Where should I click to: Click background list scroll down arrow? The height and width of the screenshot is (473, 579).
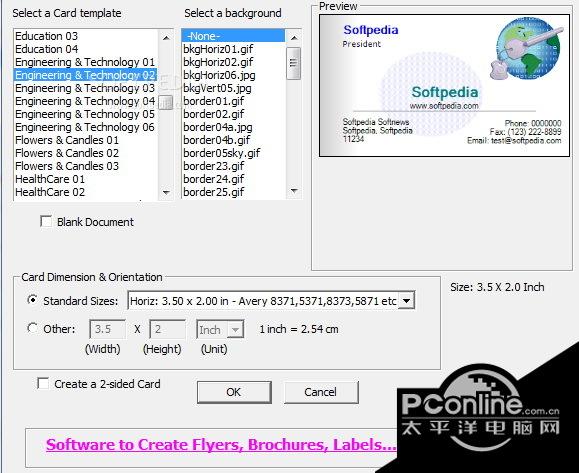294,191
